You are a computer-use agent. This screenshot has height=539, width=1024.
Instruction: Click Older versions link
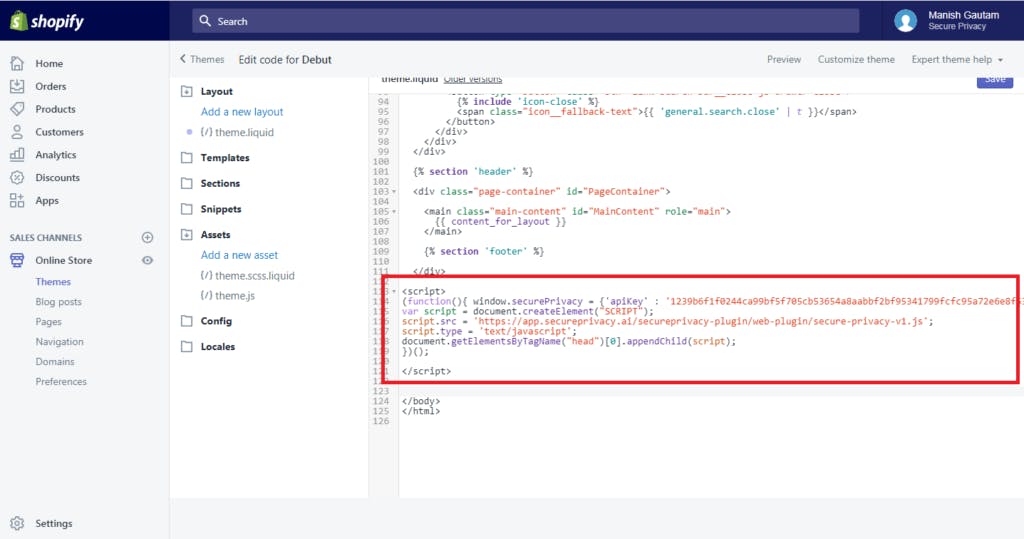pos(473,79)
